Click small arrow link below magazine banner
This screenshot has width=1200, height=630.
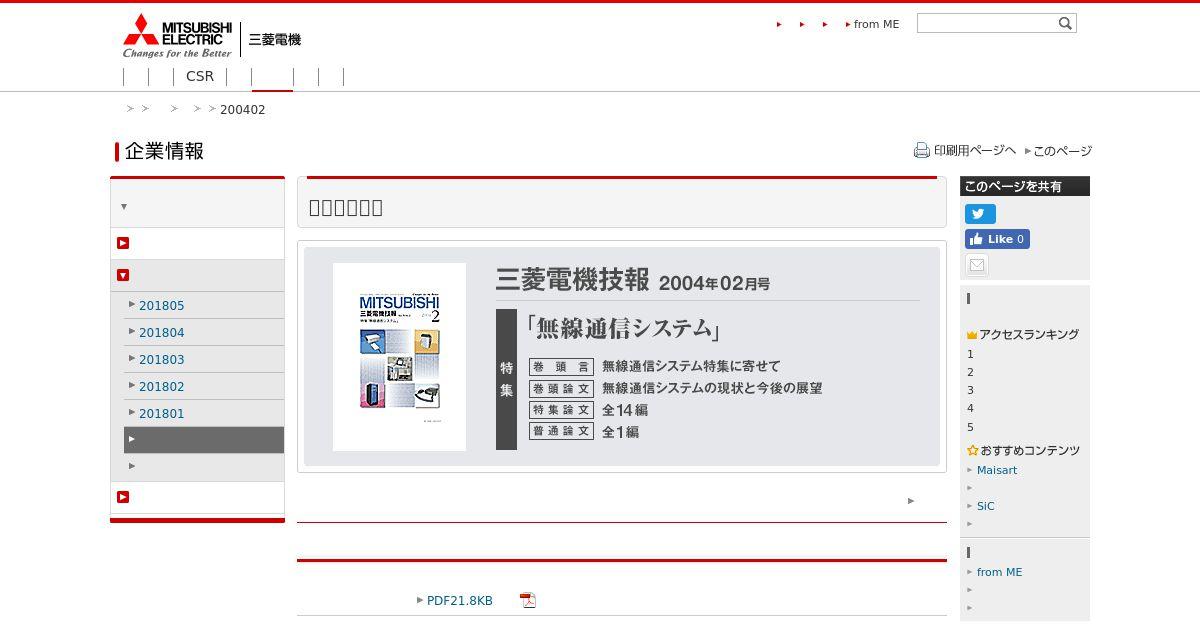tap(911, 501)
